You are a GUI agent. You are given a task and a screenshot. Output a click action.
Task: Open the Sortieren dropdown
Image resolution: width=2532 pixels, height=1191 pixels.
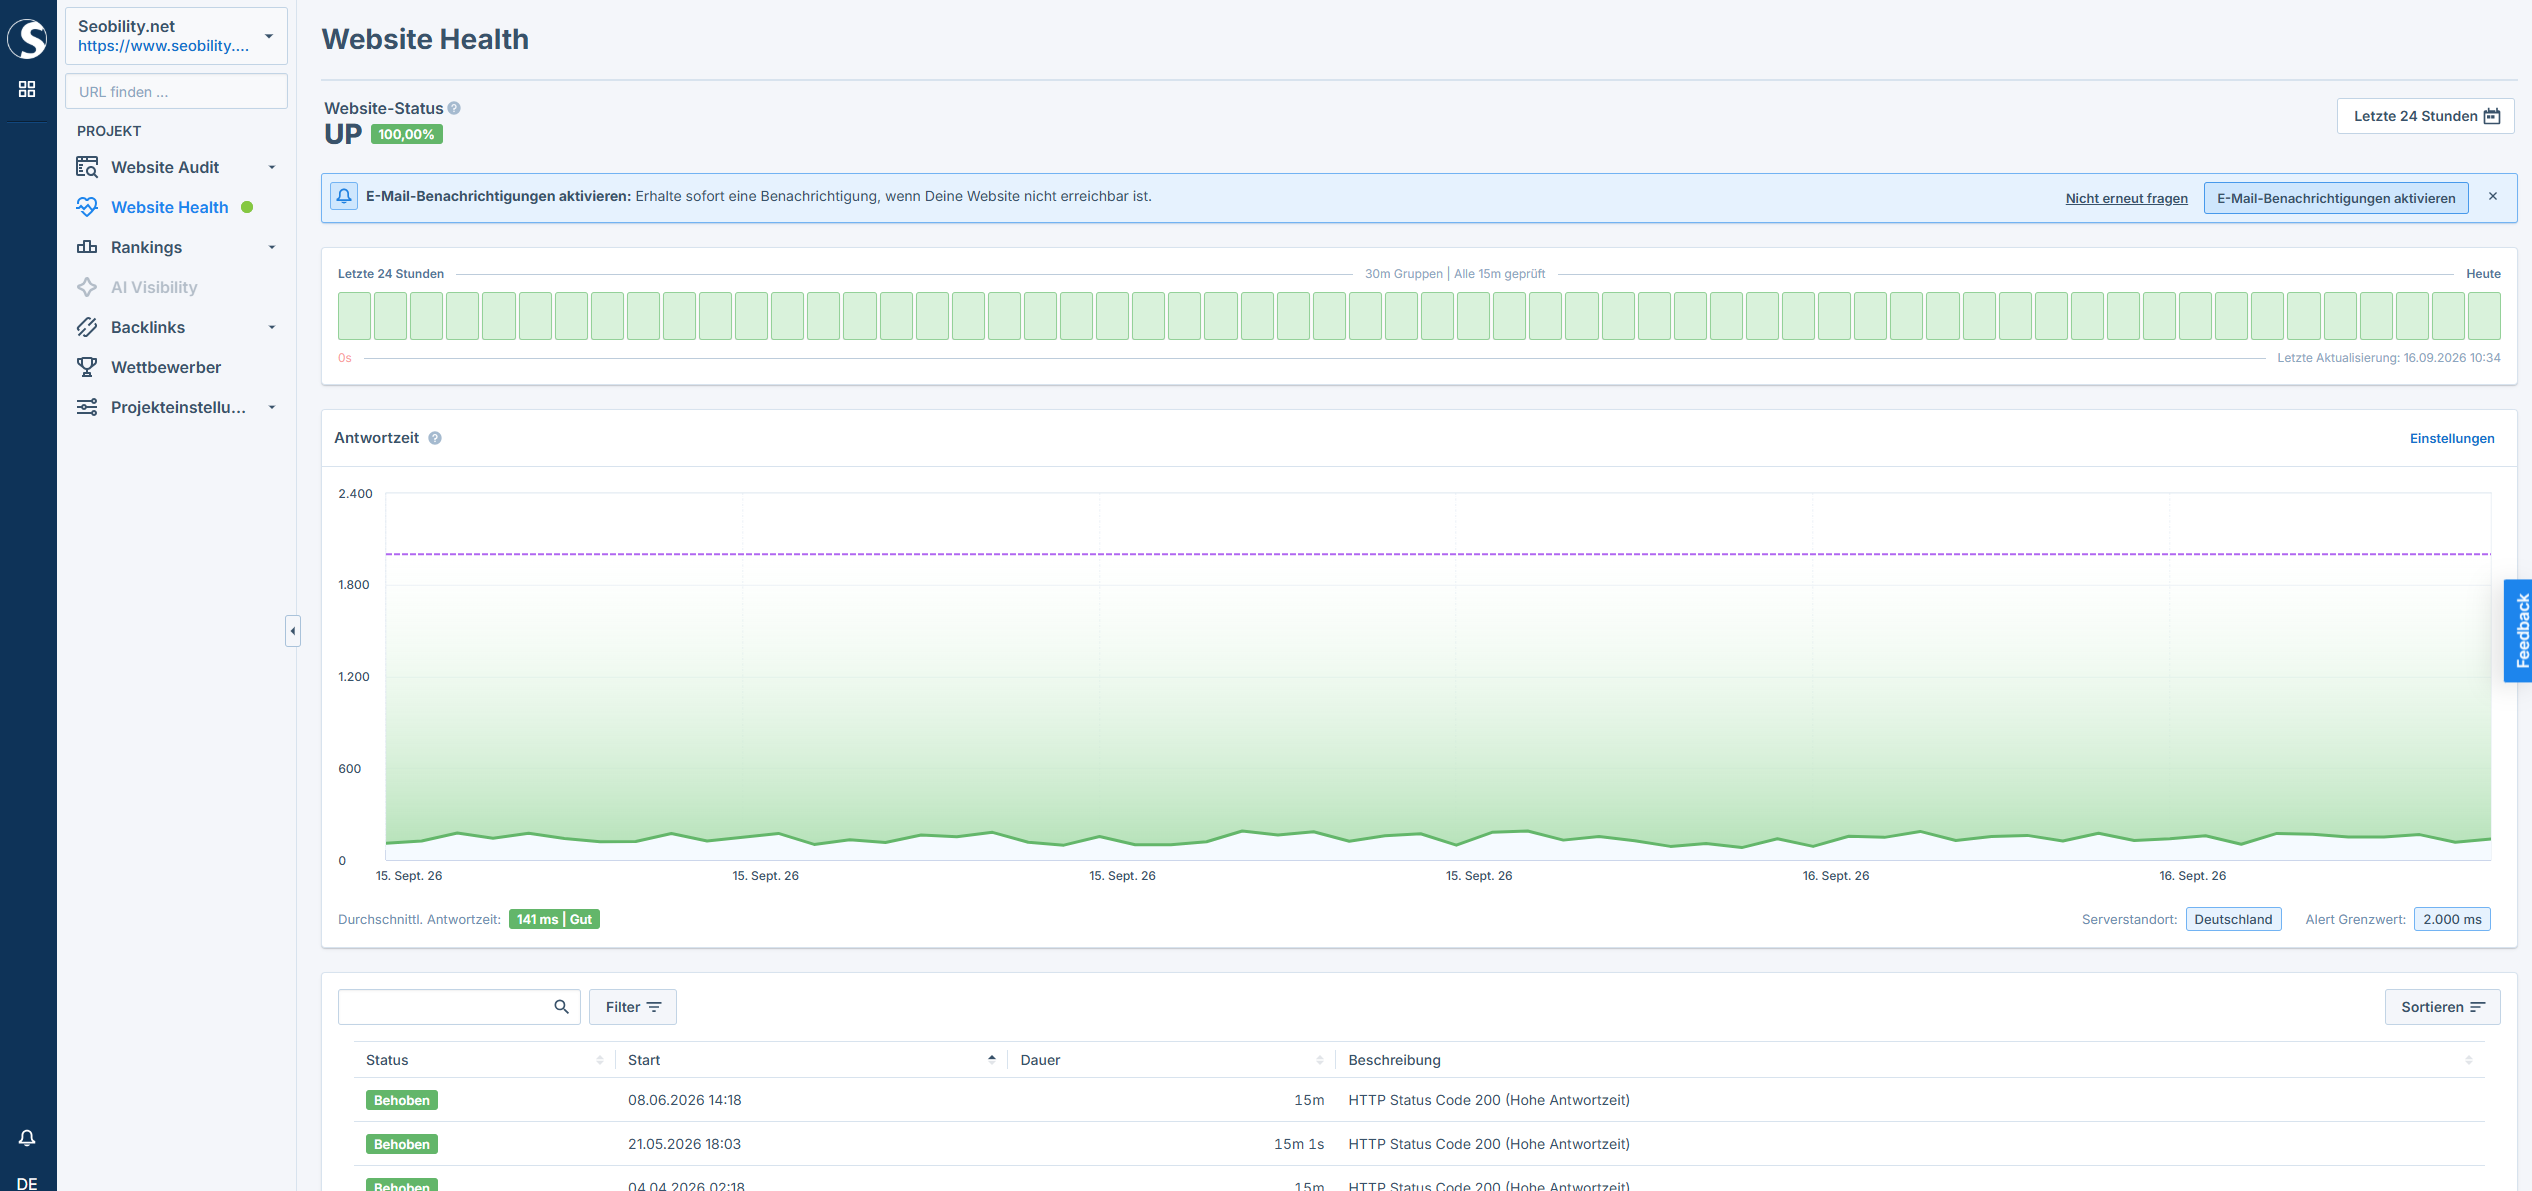tap(2442, 1007)
